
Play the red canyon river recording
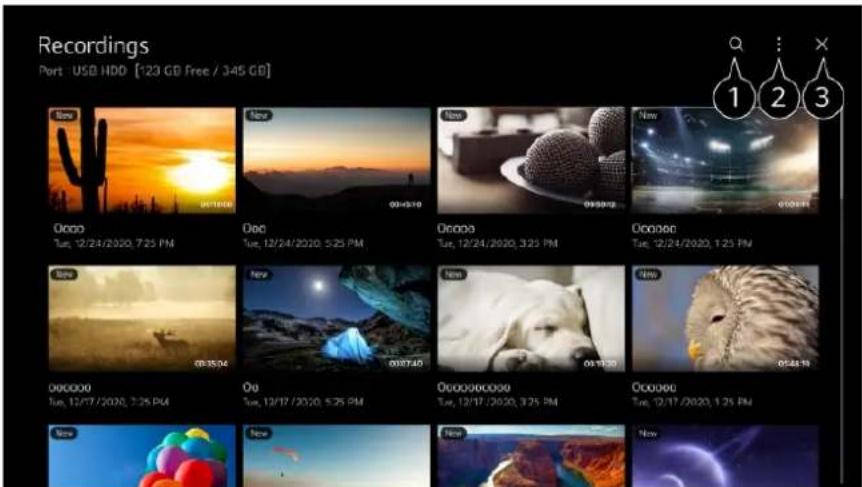531,456
